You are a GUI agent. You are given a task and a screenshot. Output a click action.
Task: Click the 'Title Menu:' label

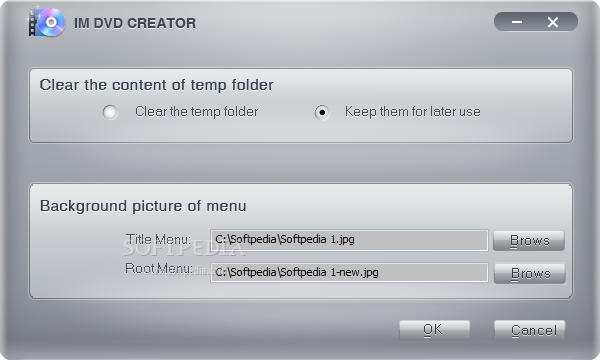click(x=158, y=239)
